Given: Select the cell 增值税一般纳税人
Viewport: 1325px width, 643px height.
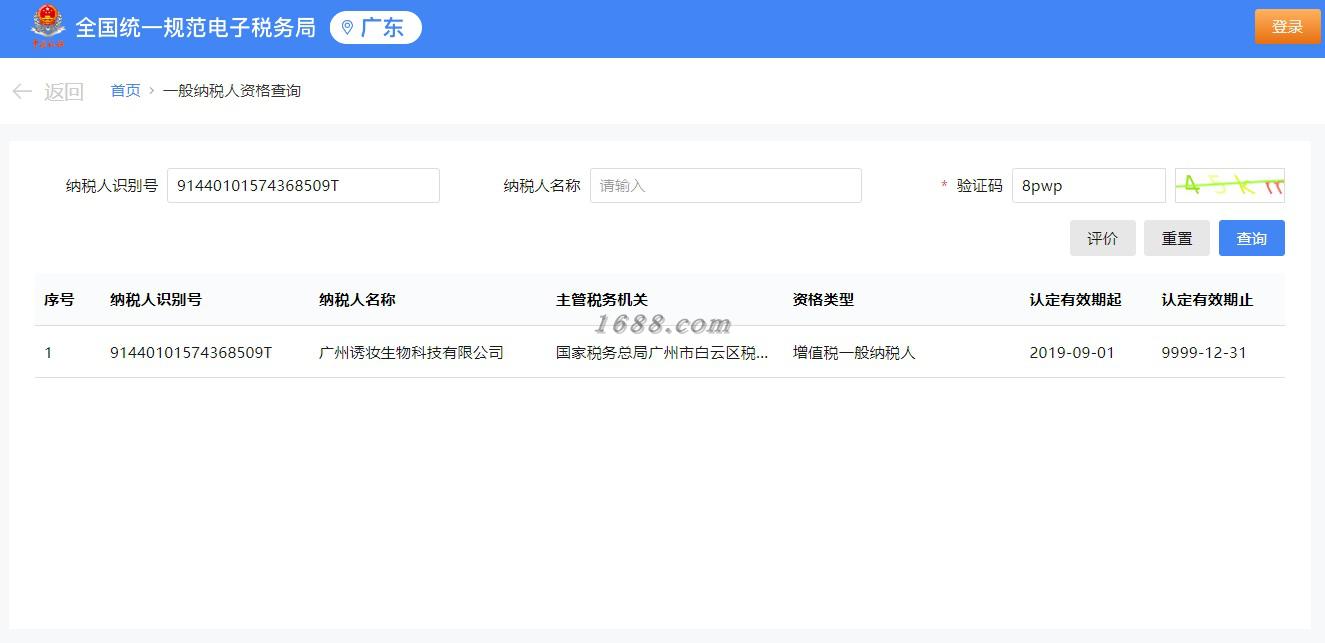Looking at the screenshot, I should pos(854,353).
